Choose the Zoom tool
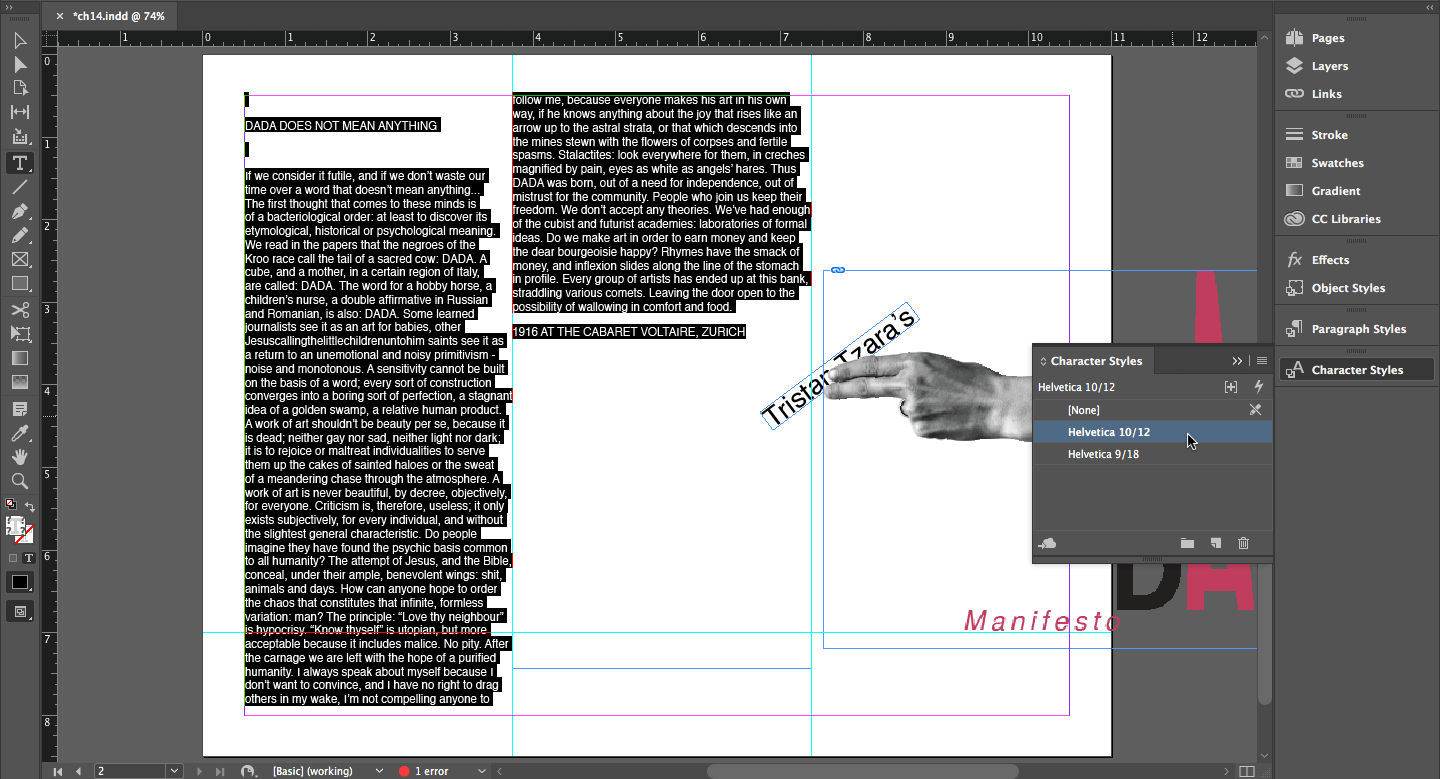This screenshot has height=779, width=1440. (x=19, y=481)
